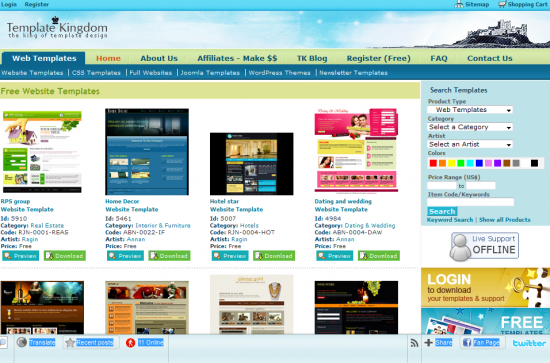
Task: Open the TK Blog menu item
Action: pyautogui.click(x=312, y=58)
